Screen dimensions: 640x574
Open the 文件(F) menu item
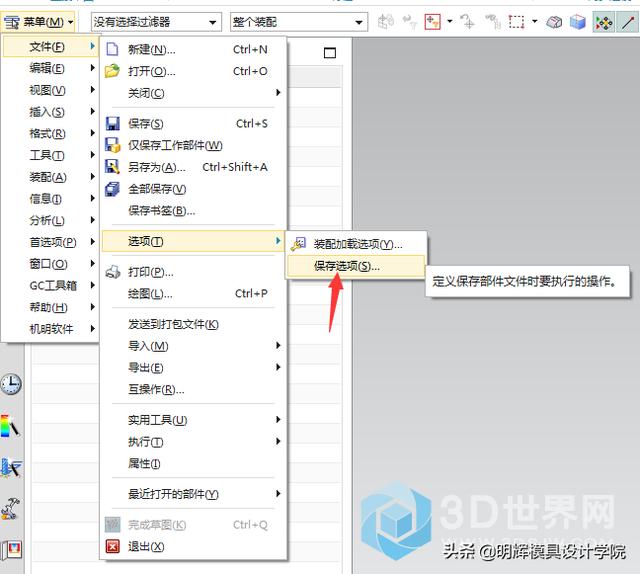click(51, 47)
